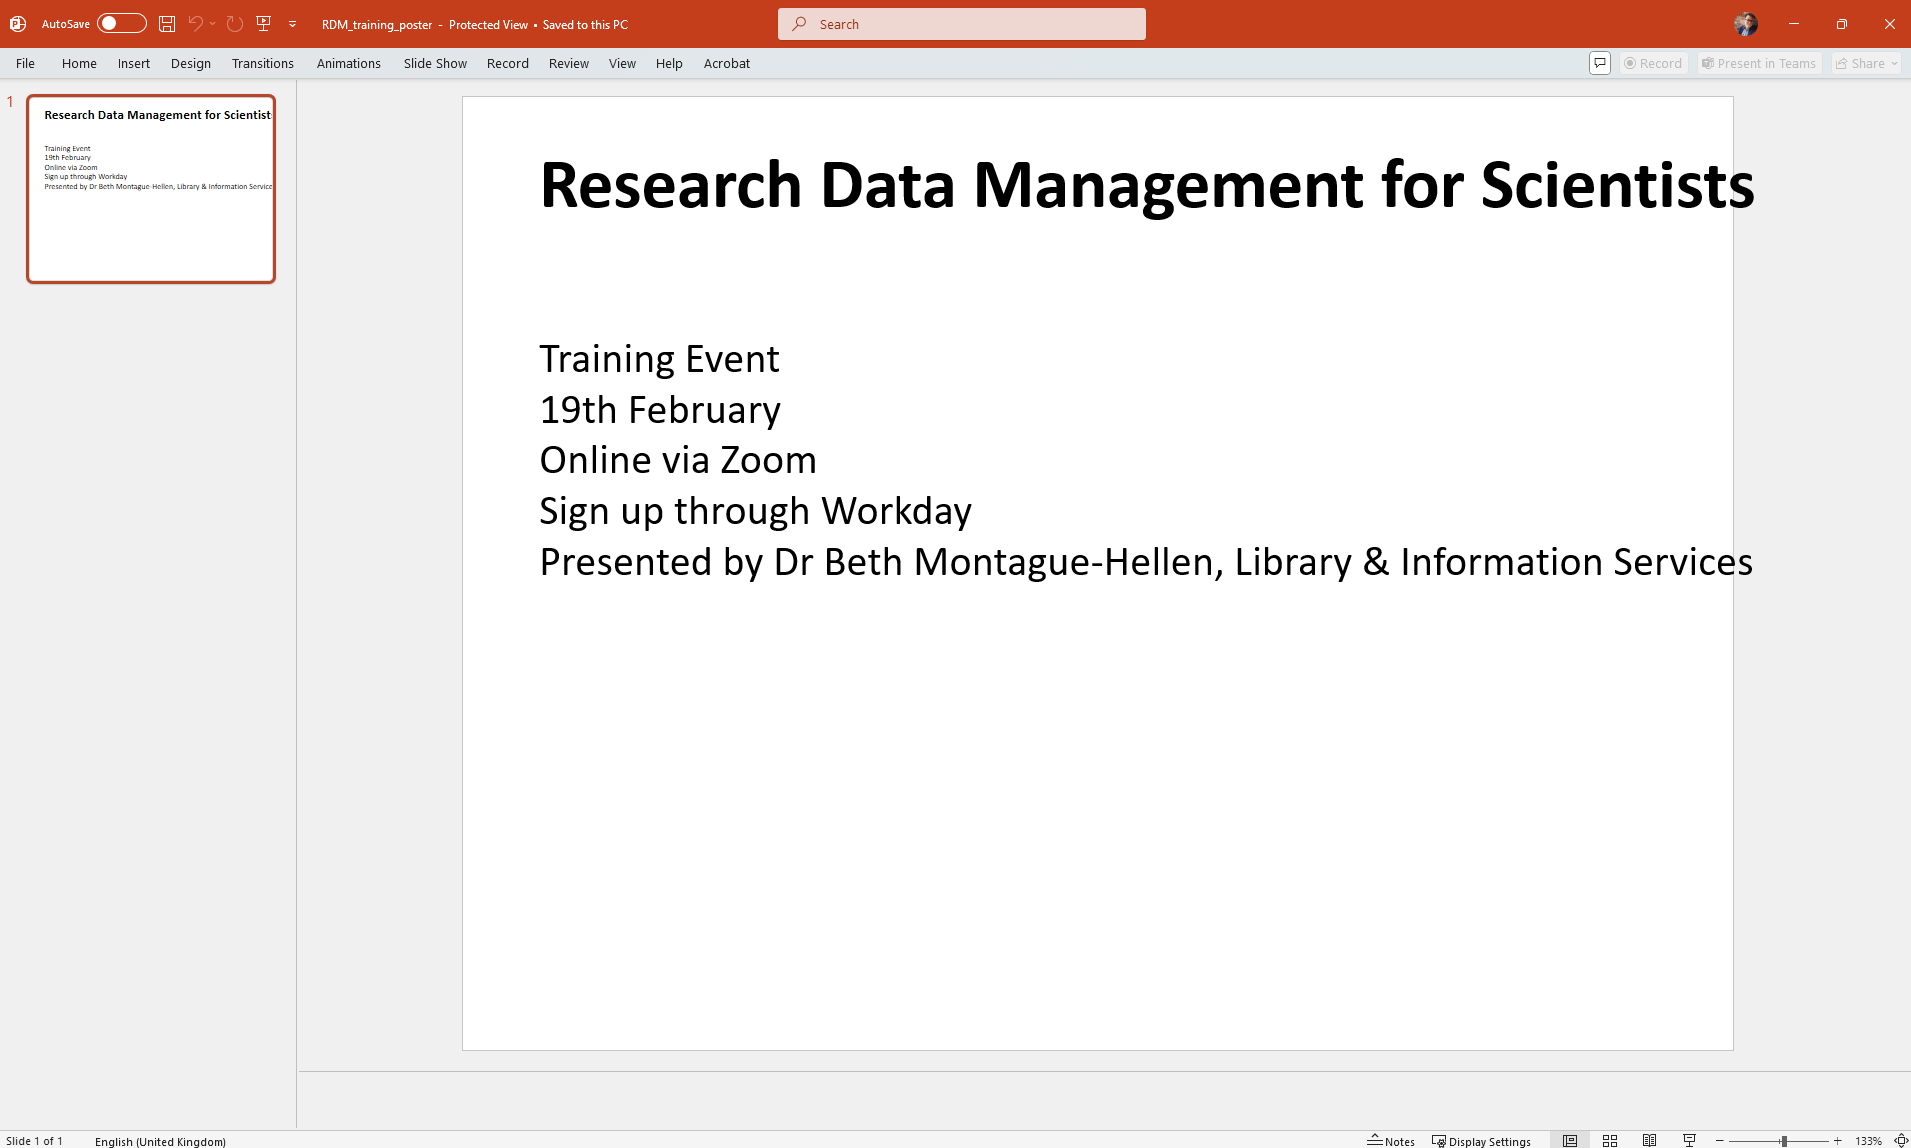Click the 133% zoom level

pos(1868,1141)
